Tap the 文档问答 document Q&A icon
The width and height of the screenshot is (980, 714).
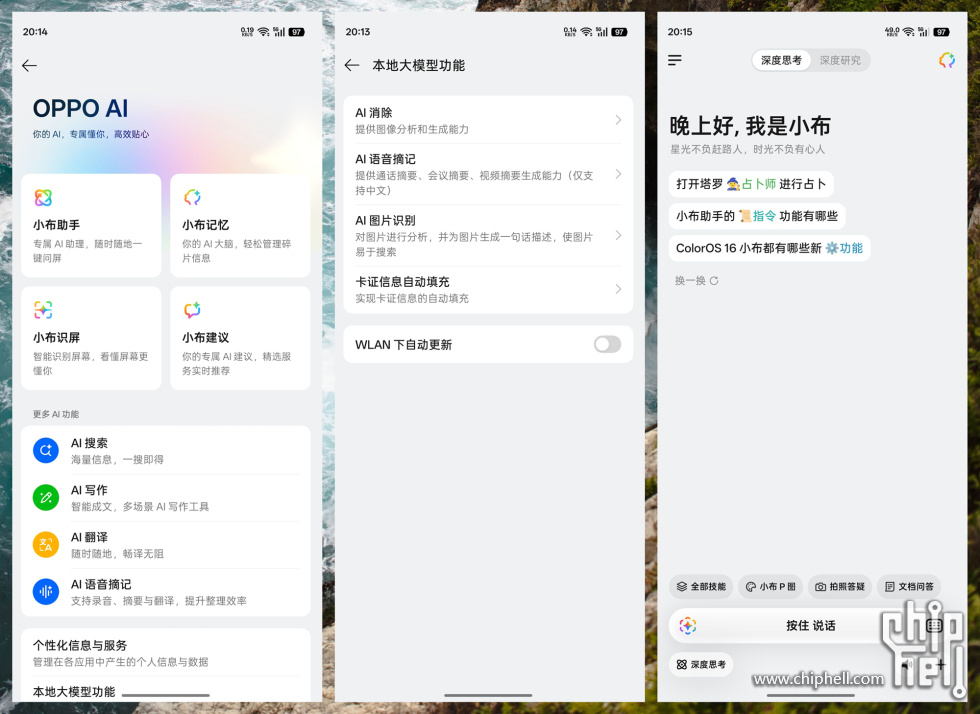886,587
